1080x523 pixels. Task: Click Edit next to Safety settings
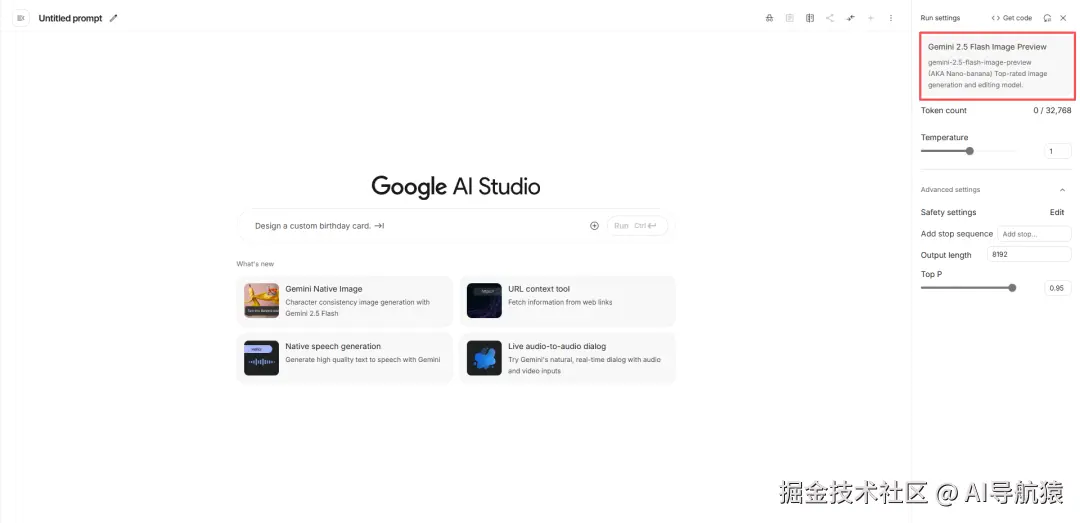[1057, 212]
